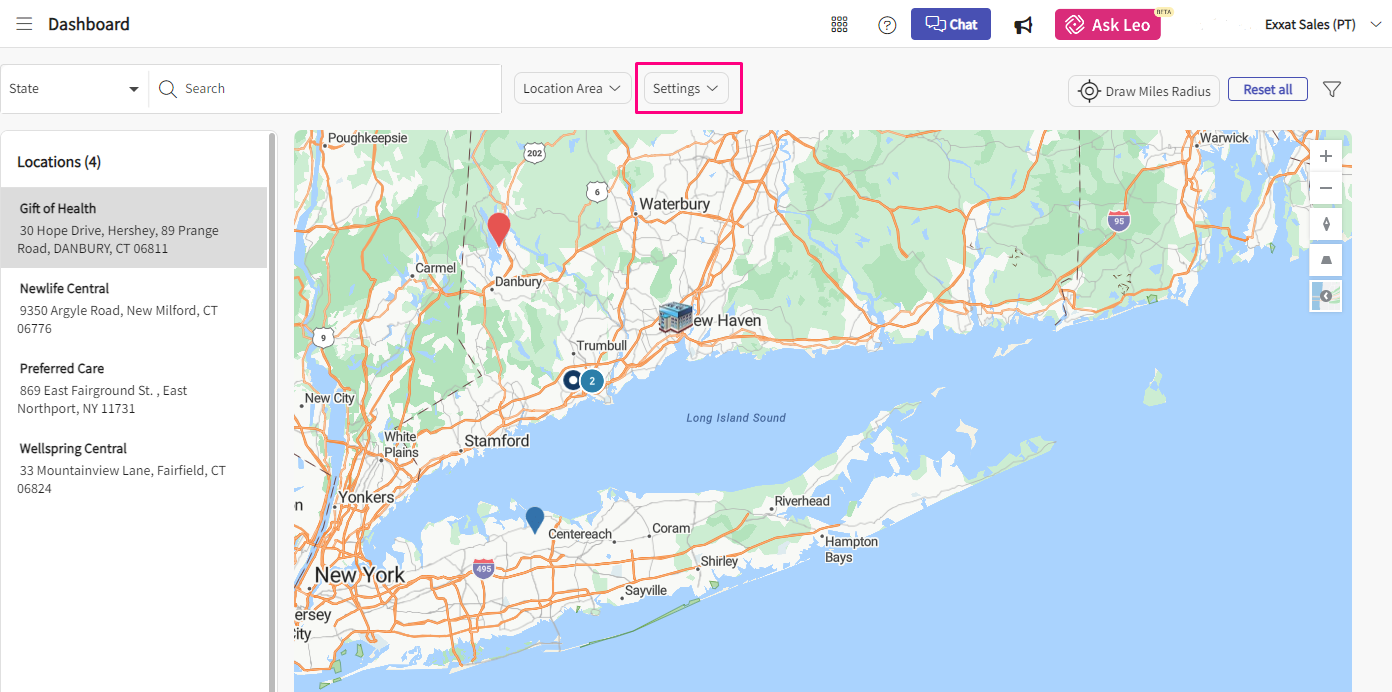1392x692 pixels.
Task: Click the help question mark icon
Action: tap(887, 25)
